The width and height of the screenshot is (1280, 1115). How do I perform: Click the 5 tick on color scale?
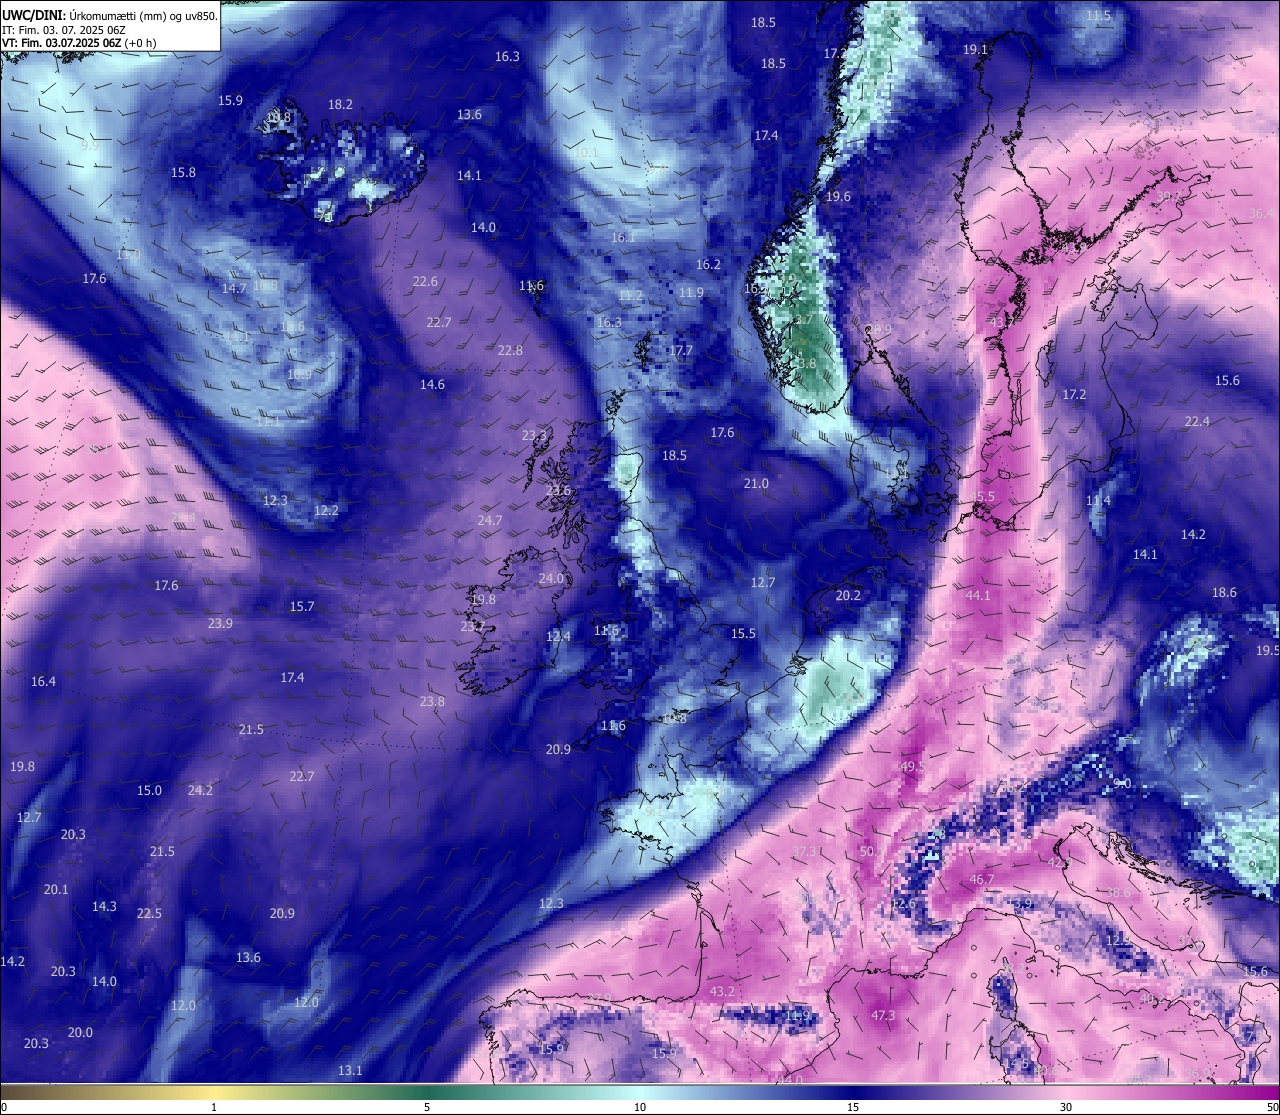pos(427,1107)
